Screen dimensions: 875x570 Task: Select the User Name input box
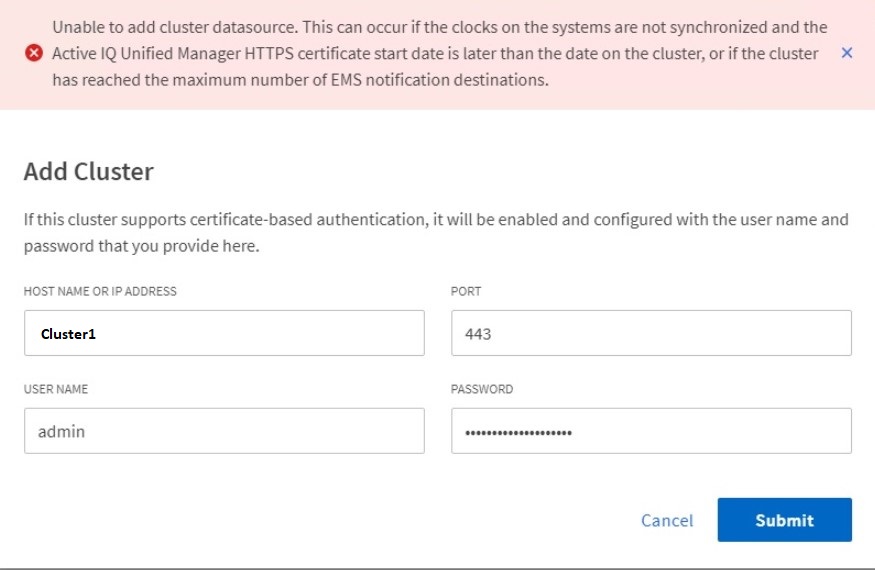point(224,431)
